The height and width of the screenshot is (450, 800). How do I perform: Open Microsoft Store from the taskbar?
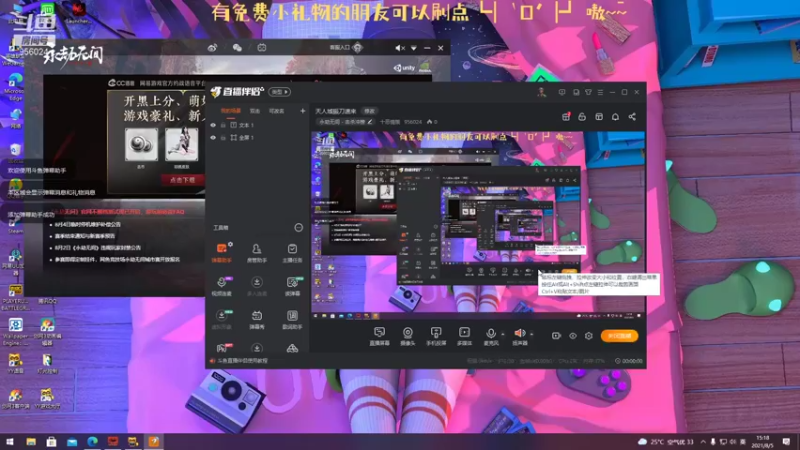(x=51, y=441)
